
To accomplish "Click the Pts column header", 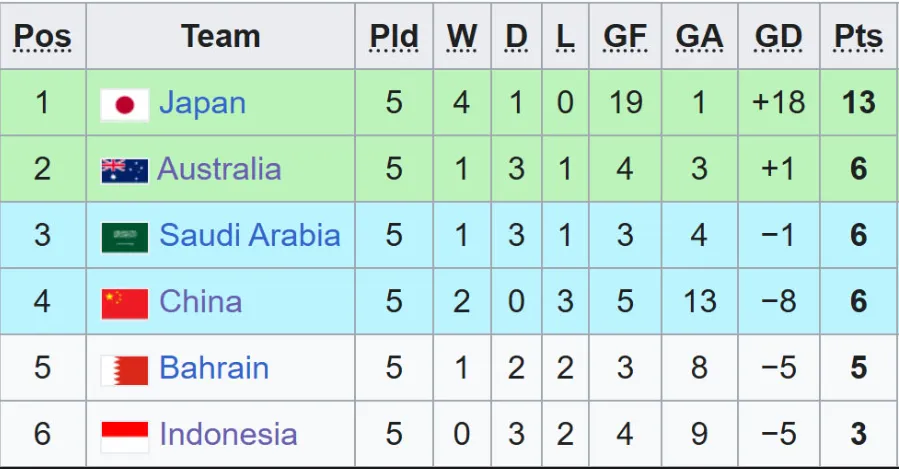I will (x=858, y=37).
